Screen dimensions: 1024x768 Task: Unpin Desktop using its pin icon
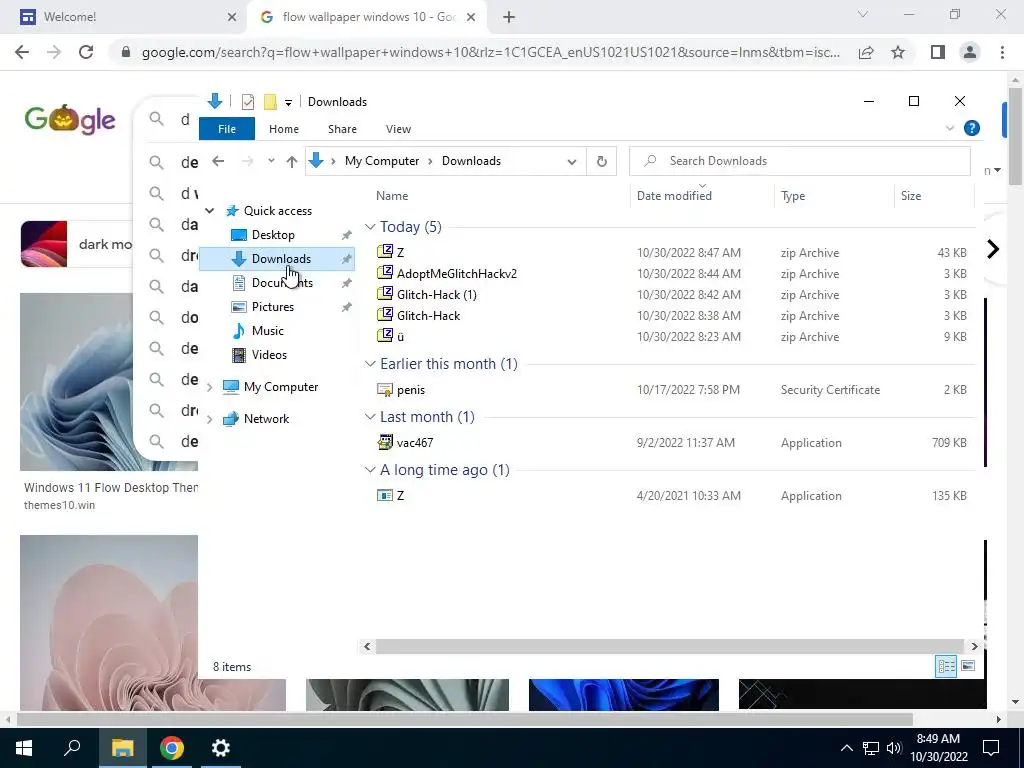pyautogui.click(x=347, y=235)
